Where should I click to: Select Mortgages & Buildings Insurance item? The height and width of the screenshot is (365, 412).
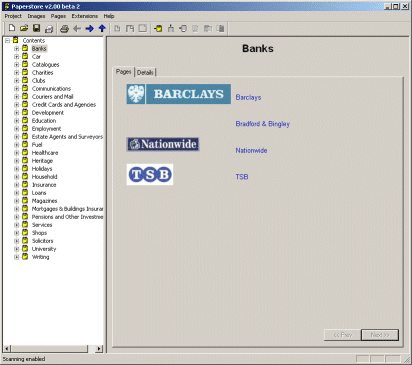[x=67, y=209]
